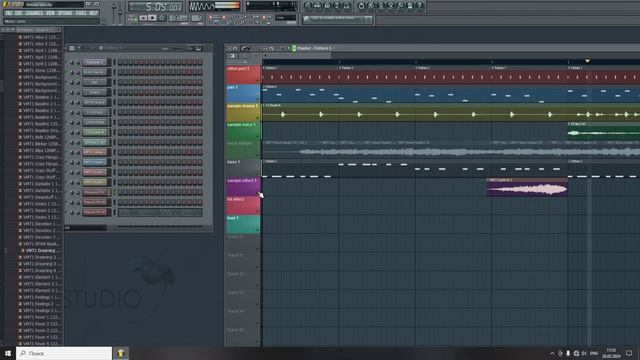Click the tempo display in transport panel
640x360 pixels.
[178, 18]
